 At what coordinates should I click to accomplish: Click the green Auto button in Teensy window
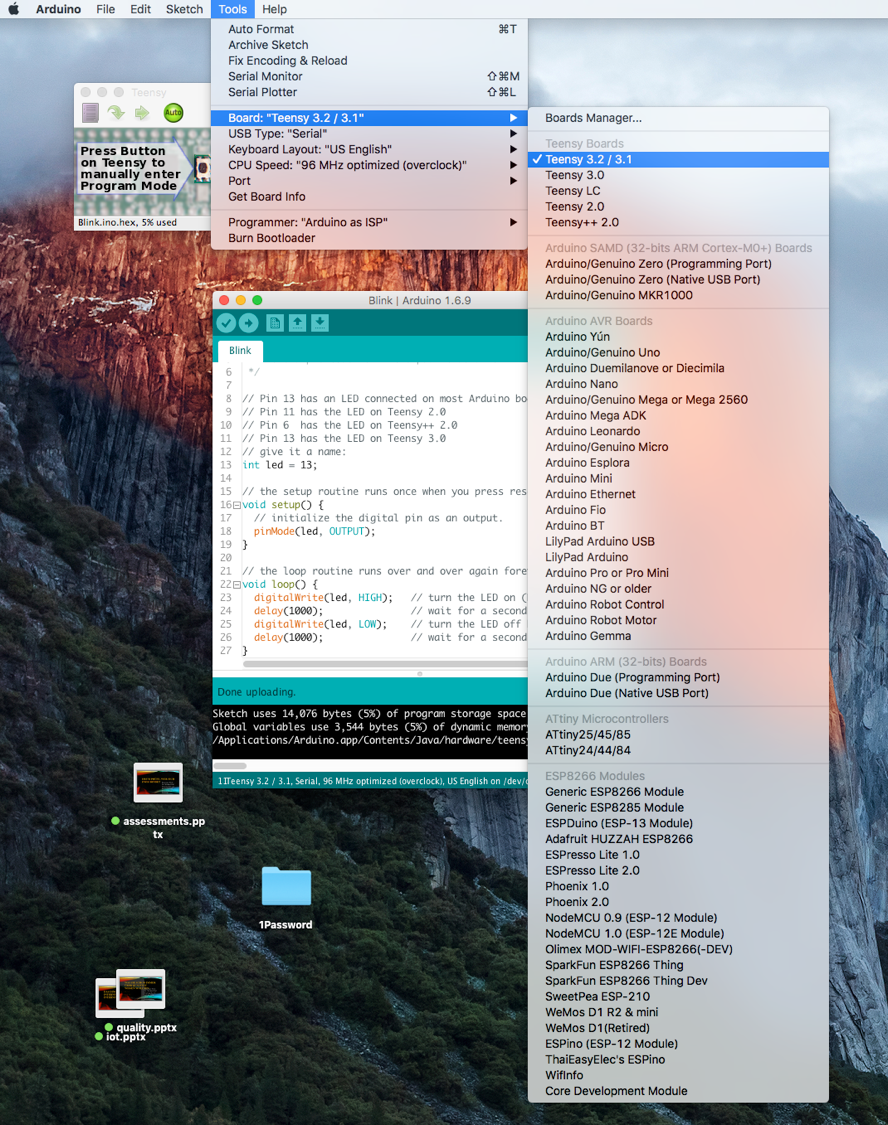(174, 113)
